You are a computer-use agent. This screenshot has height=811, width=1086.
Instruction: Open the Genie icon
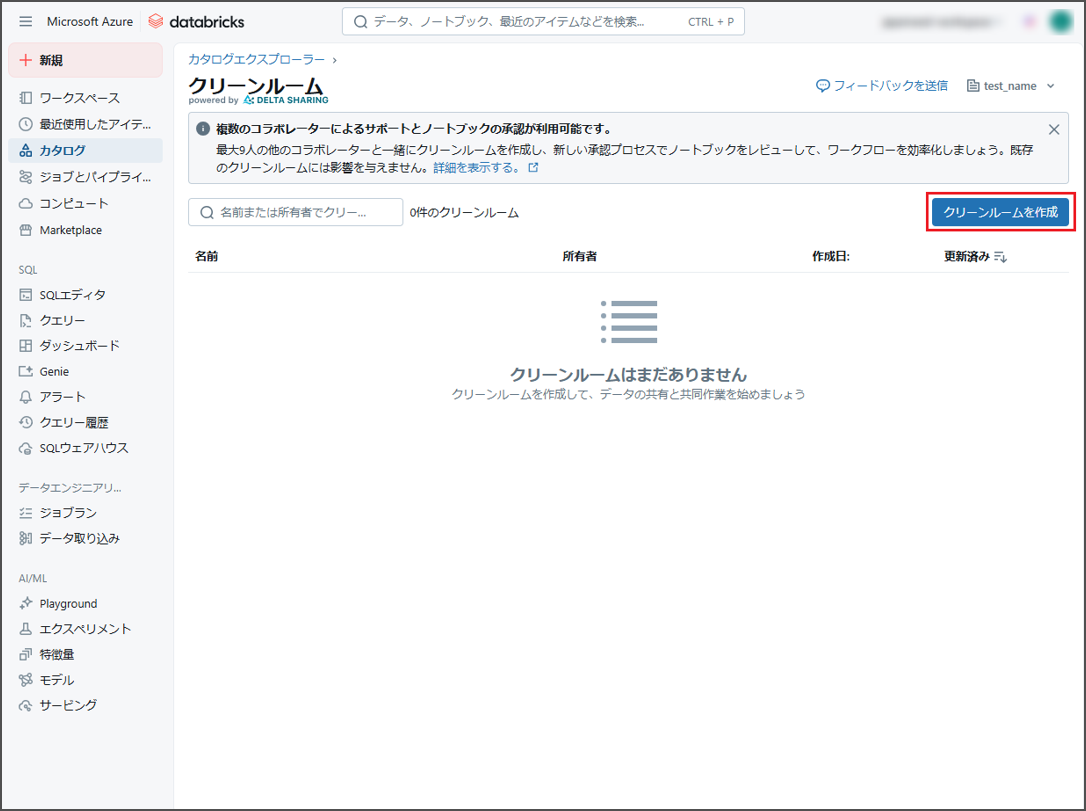[x=26, y=371]
